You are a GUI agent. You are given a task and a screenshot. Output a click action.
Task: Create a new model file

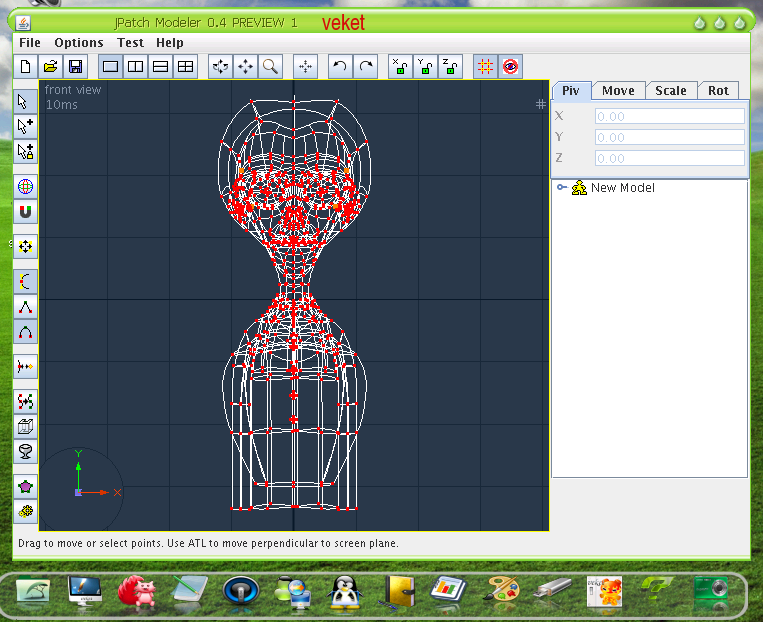point(25,67)
